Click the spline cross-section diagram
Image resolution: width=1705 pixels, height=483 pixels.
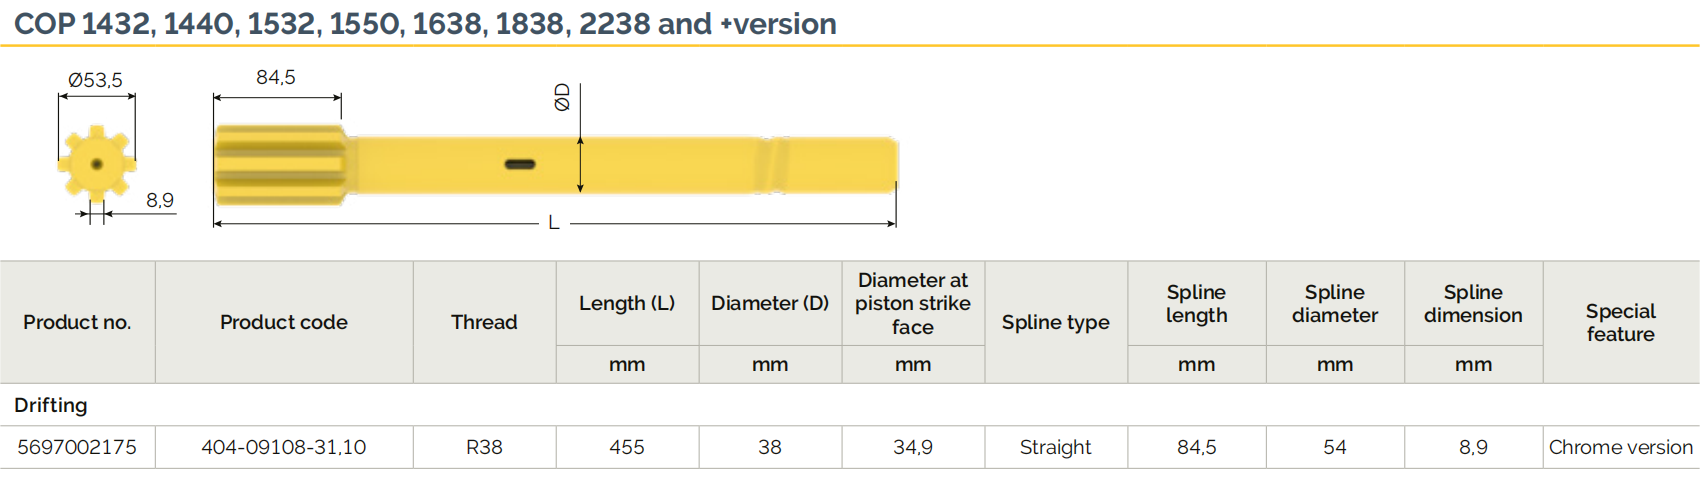(96, 163)
